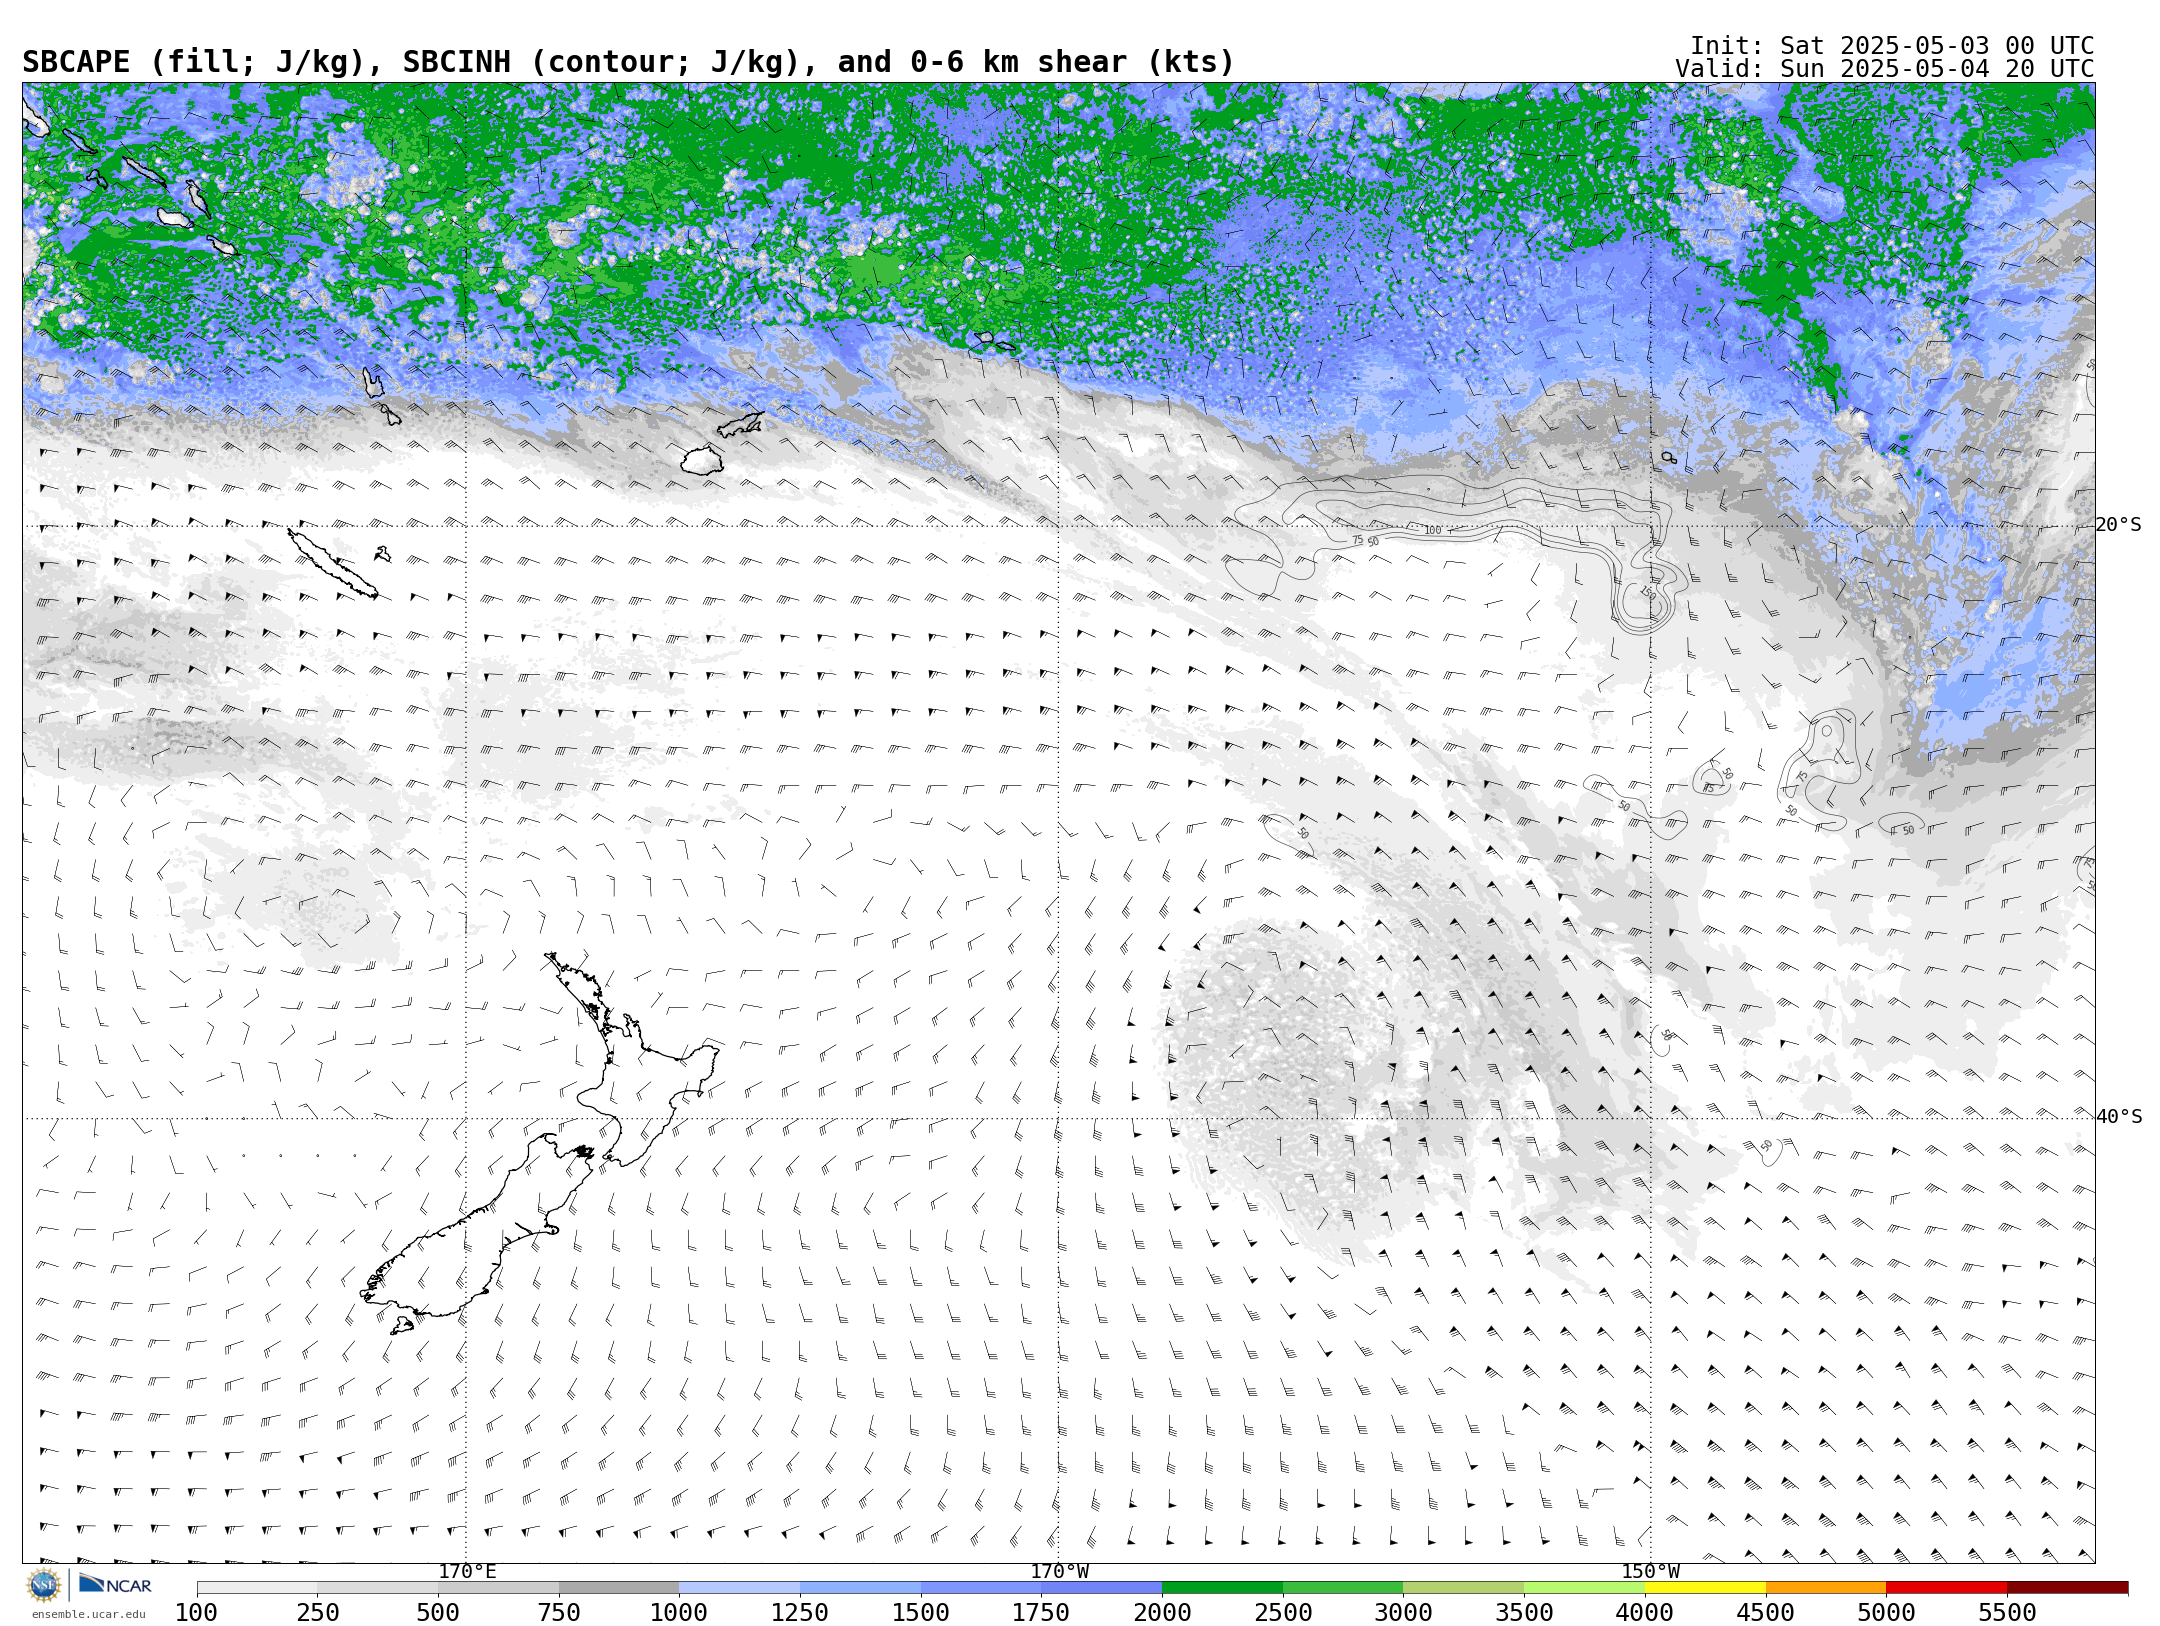2160x1626 pixels.
Task: Click the 170°E longitude label
Action: pyautogui.click(x=467, y=1571)
